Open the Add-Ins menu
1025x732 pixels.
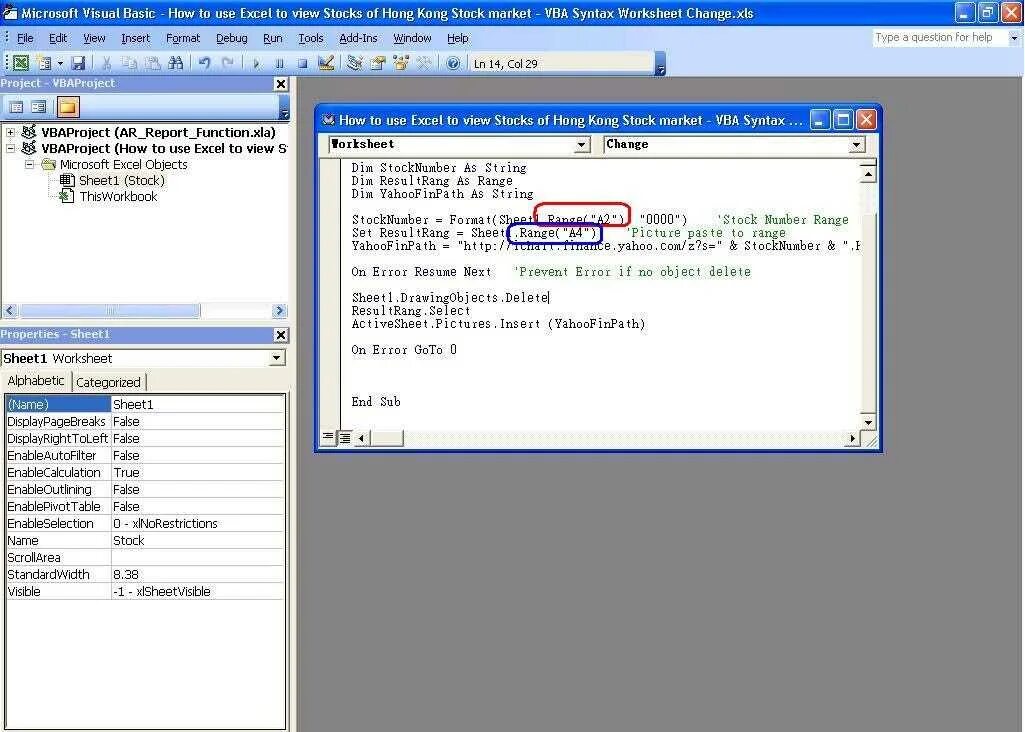click(x=358, y=39)
